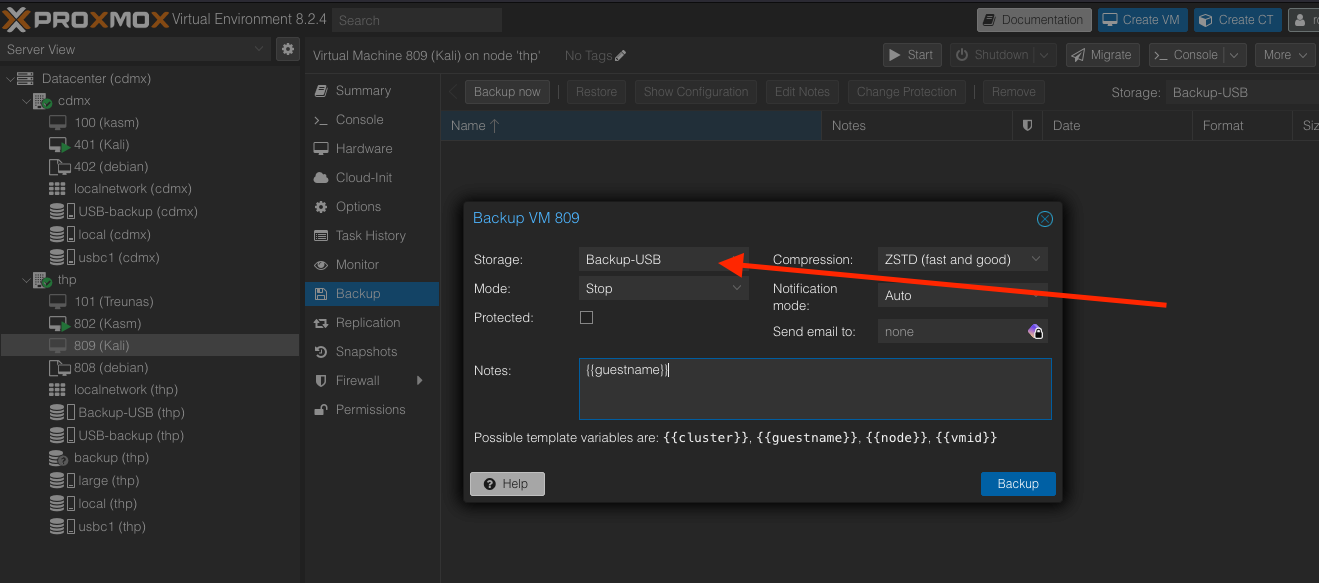The width and height of the screenshot is (1319, 583).
Task: Expand the Firewall submenu arrow
Action: pyautogui.click(x=420, y=381)
